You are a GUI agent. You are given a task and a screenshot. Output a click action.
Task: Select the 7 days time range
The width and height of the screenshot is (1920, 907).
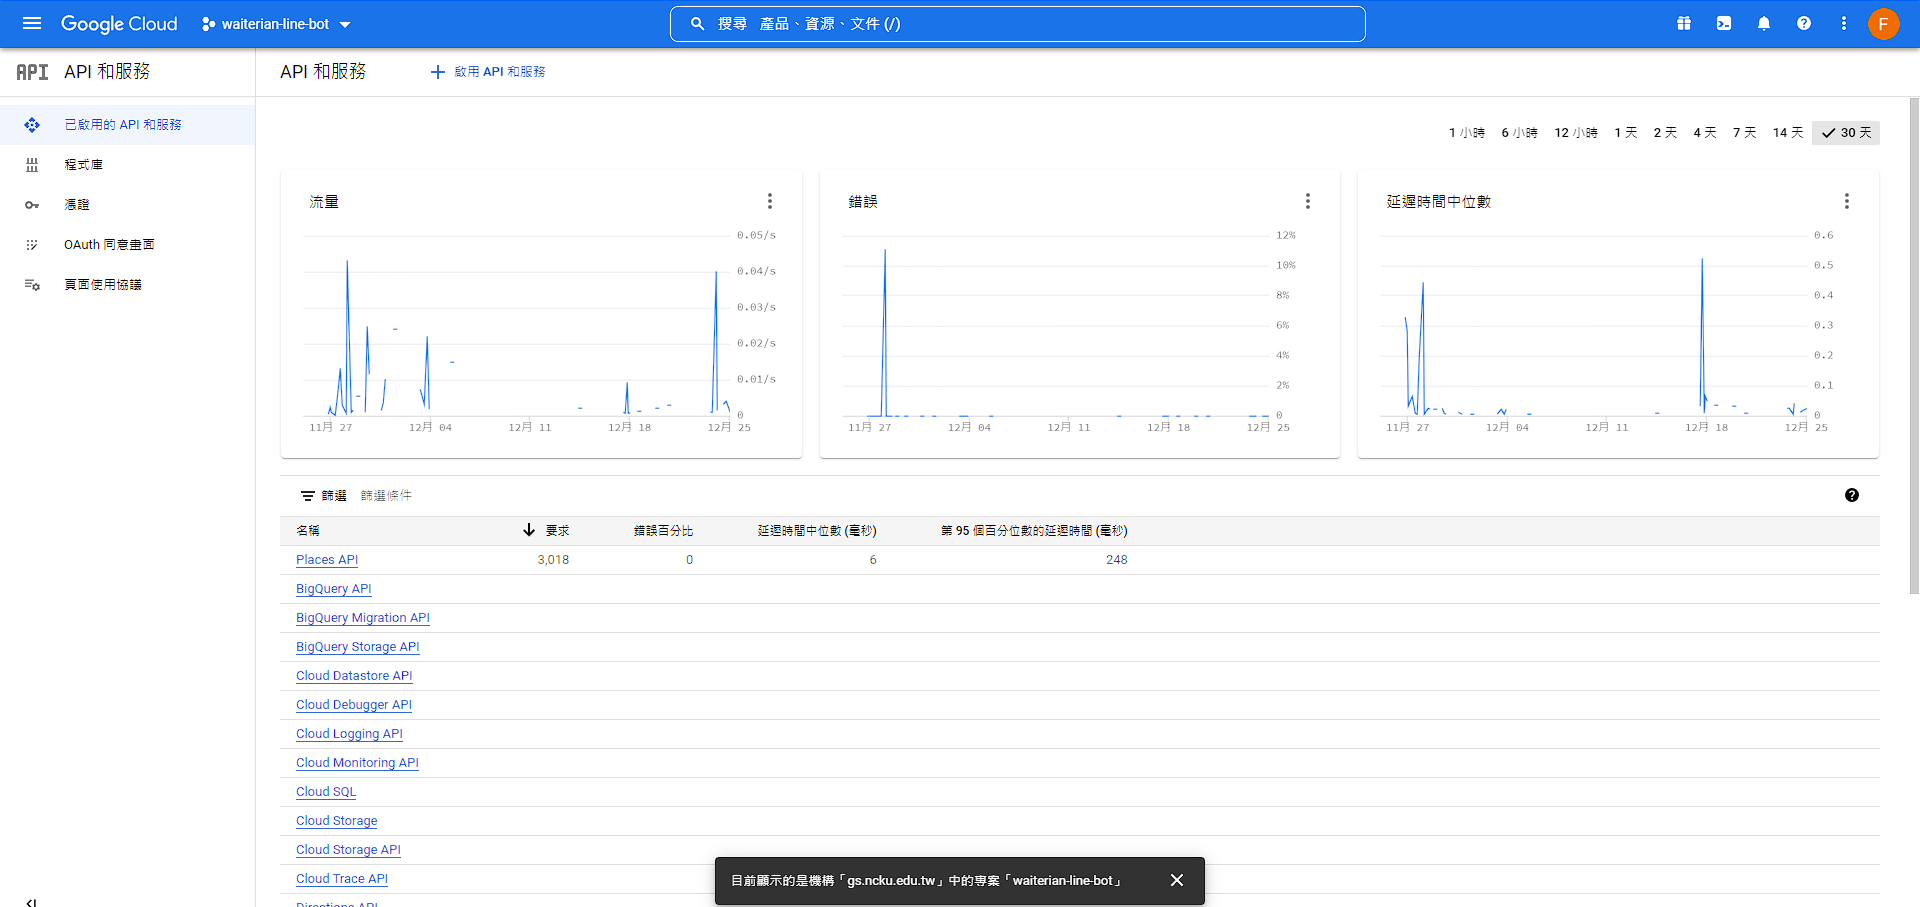tap(1745, 133)
